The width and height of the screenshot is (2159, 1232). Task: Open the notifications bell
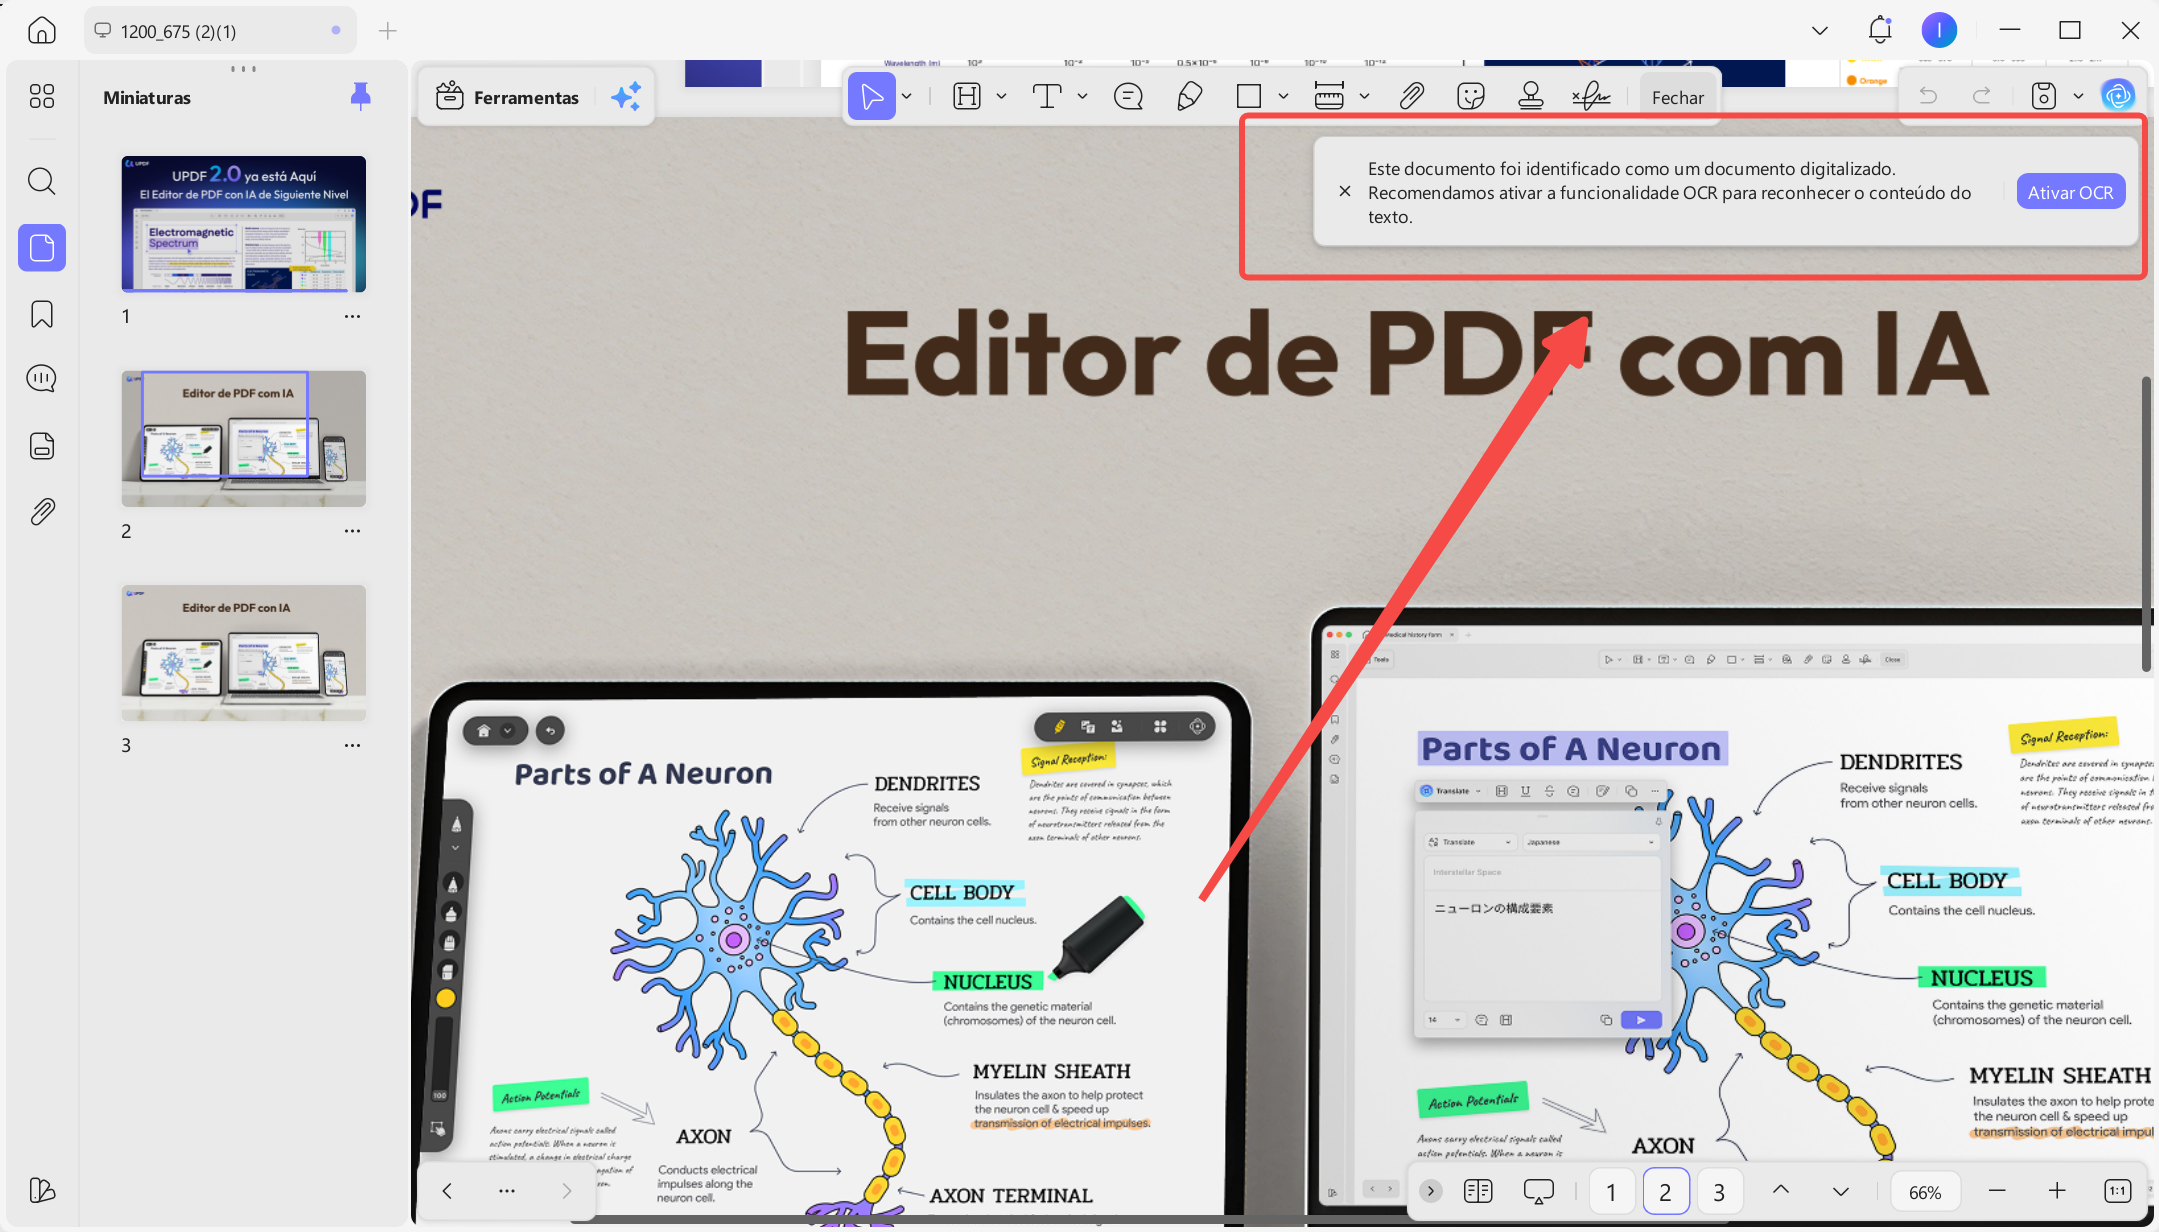pos(1880,30)
